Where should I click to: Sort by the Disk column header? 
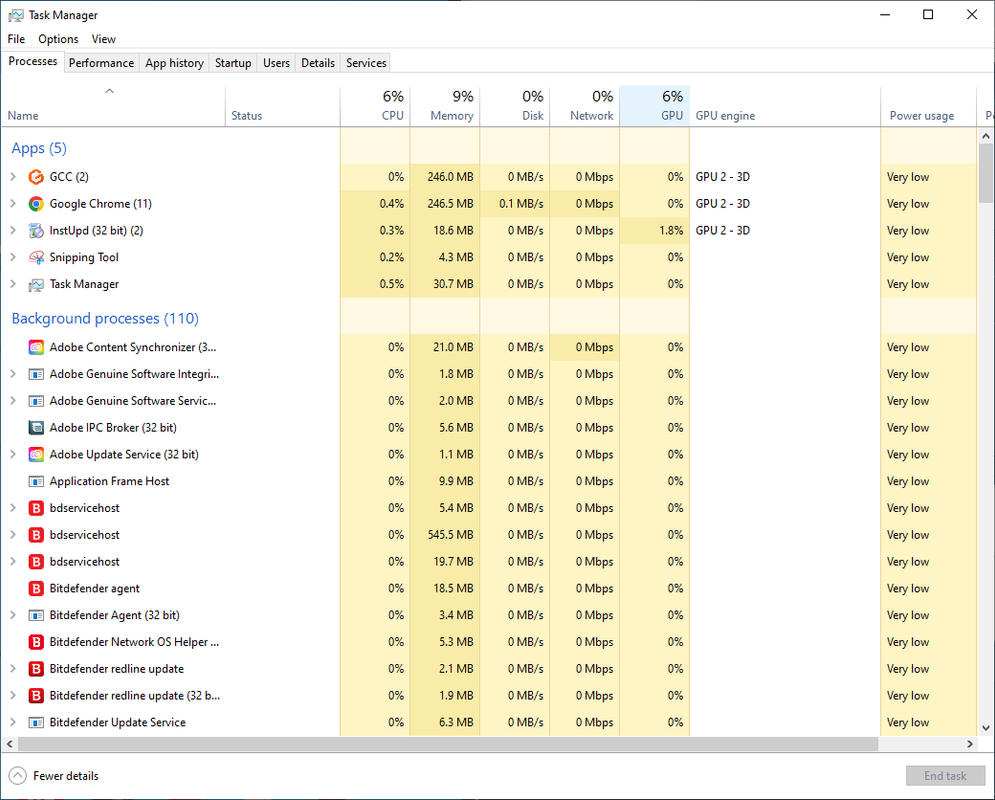[x=515, y=106]
